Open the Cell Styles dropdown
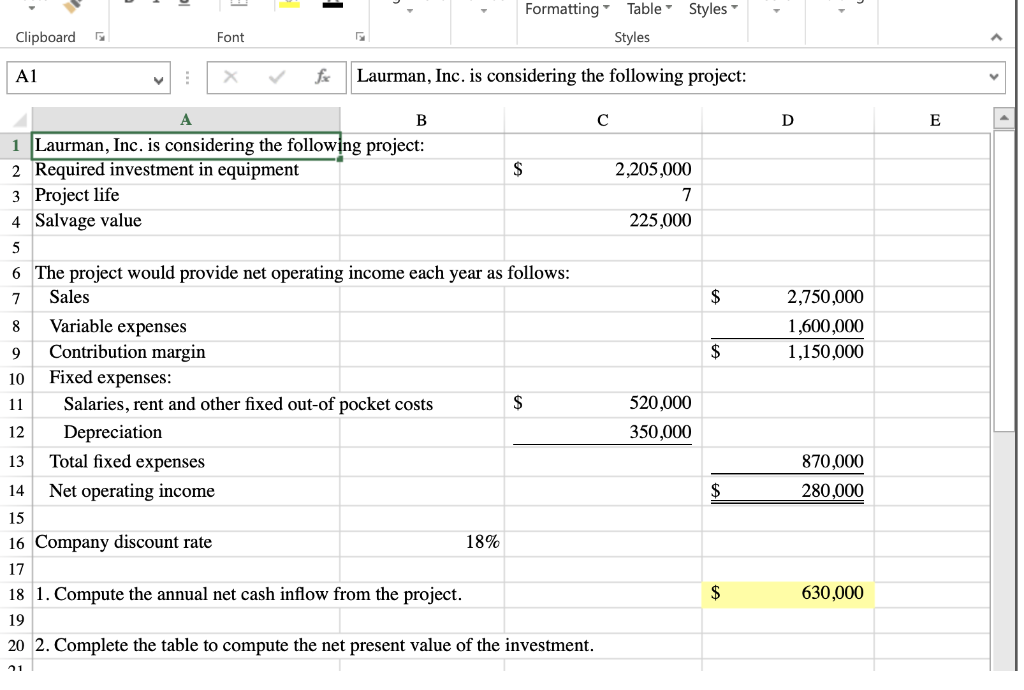Screen dimensions: 1024x690 [x=712, y=9]
